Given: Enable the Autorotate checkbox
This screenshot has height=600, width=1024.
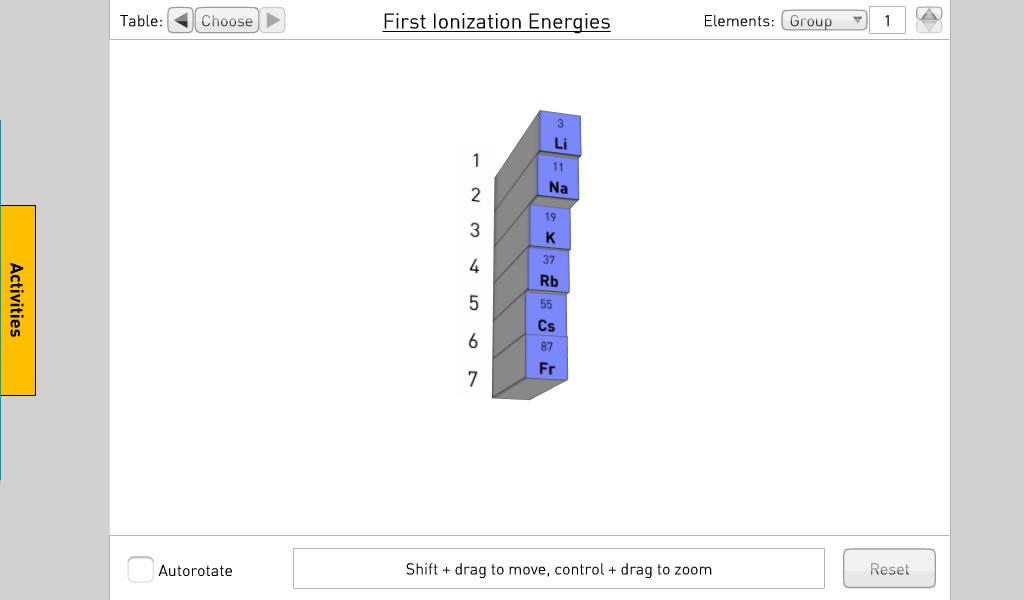Looking at the screenshot, I should (x=141, y=570).
